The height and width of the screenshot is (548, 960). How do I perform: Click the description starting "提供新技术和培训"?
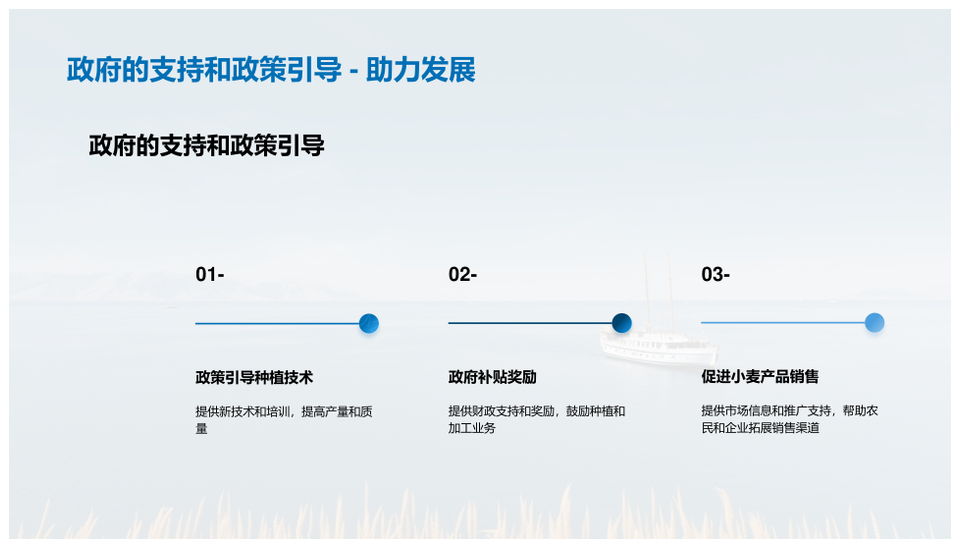pos(284,419)
